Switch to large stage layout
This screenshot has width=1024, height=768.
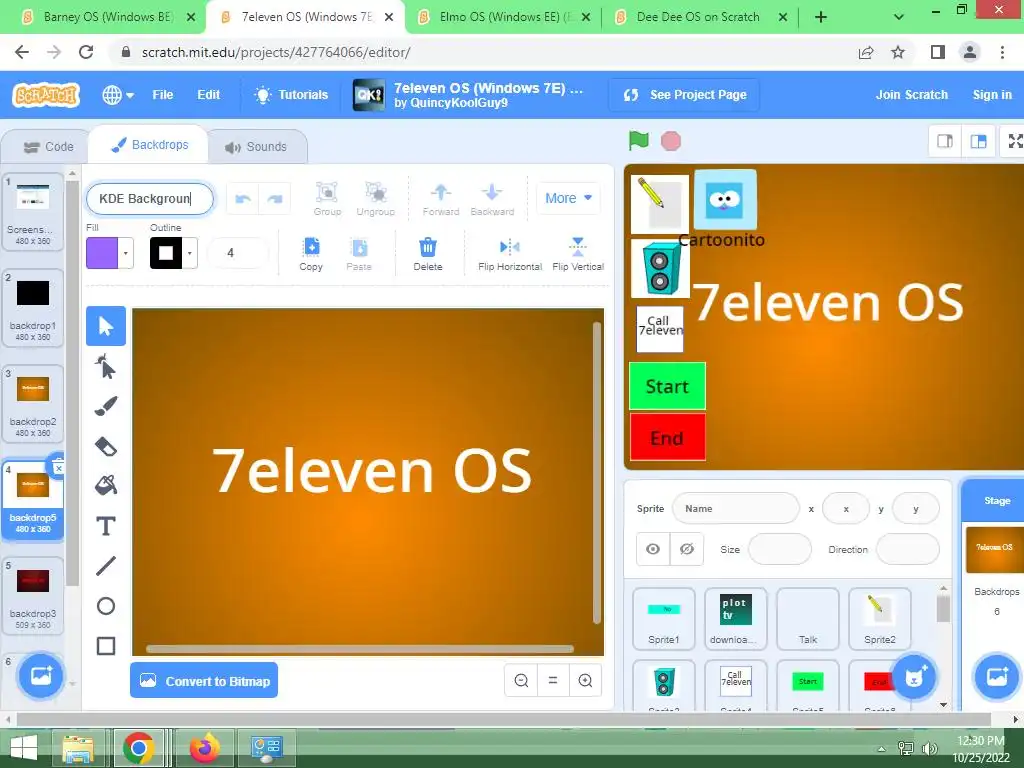[x=978, y=141]
